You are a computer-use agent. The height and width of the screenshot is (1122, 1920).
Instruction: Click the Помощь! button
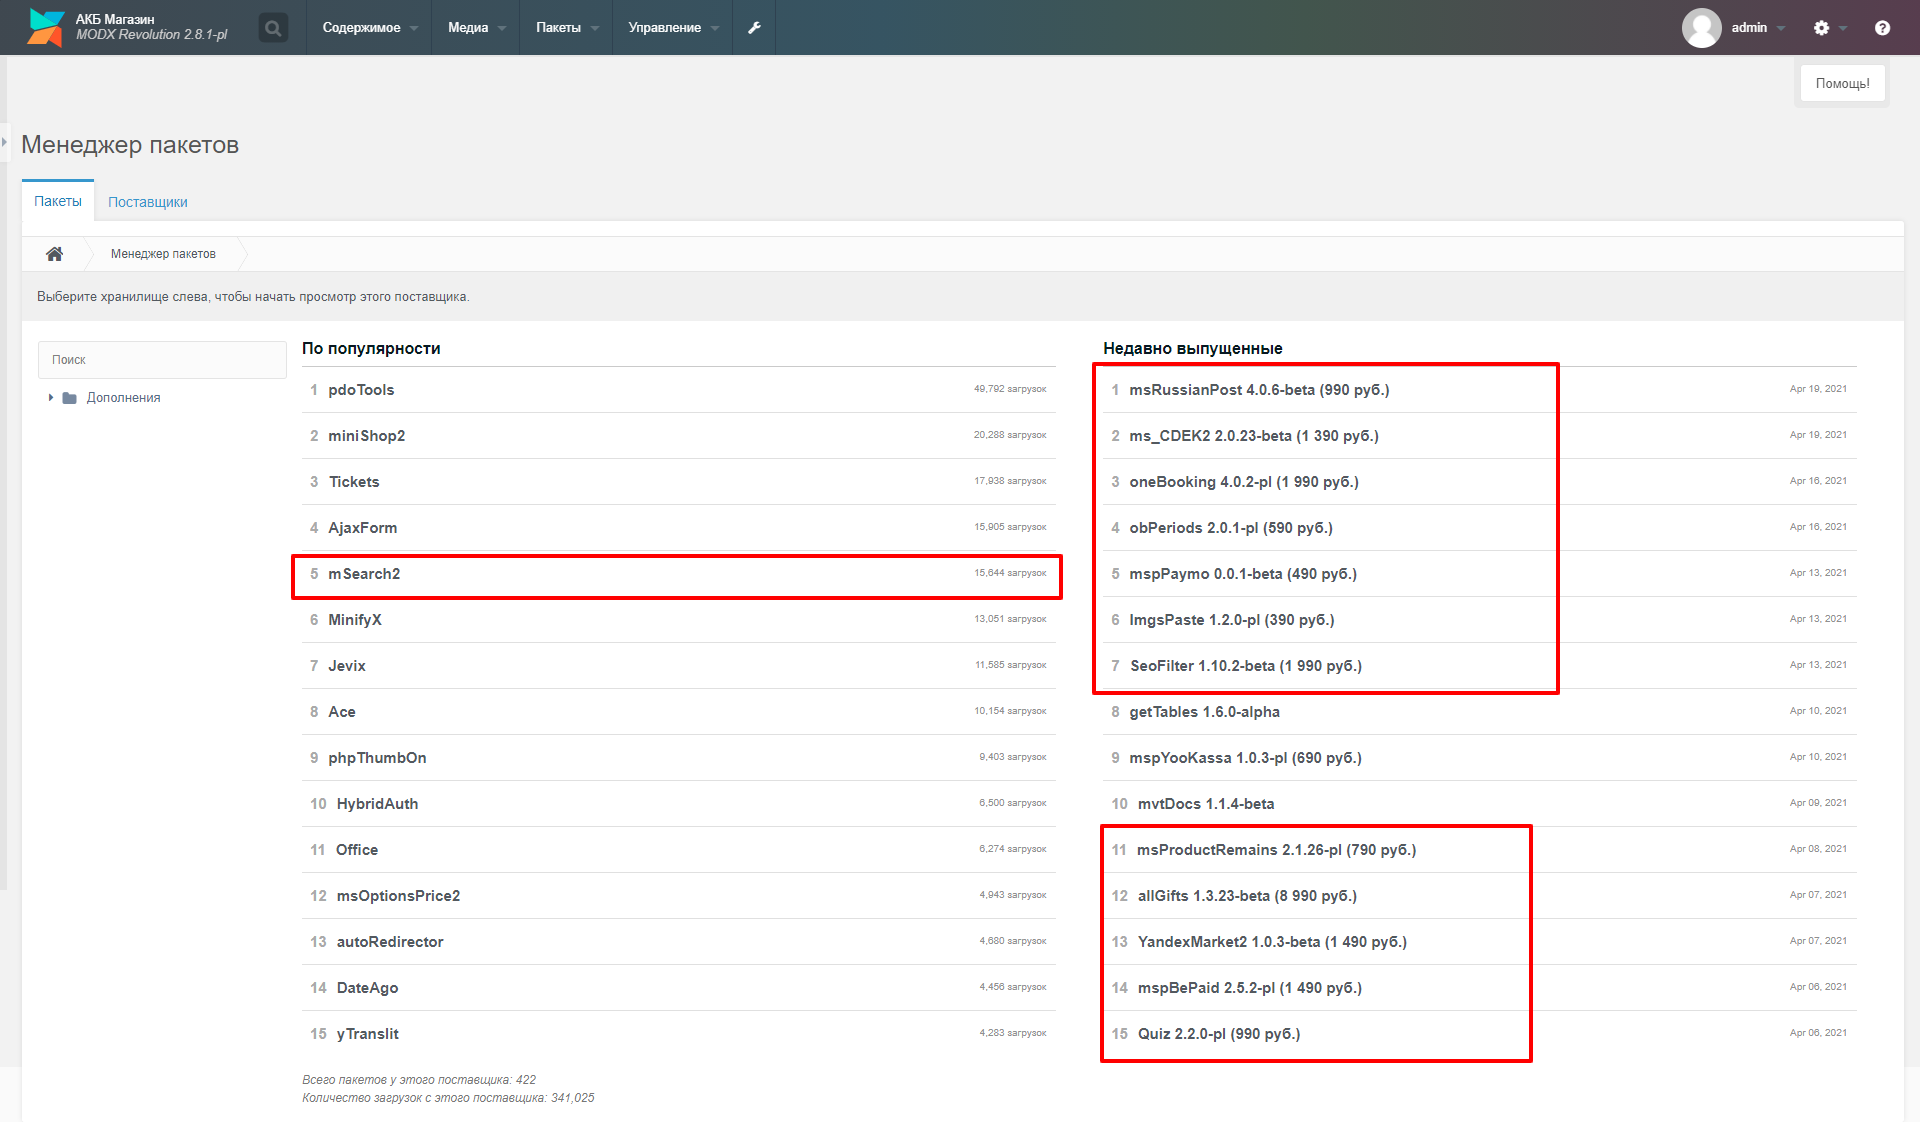[x=1842, y=83]
